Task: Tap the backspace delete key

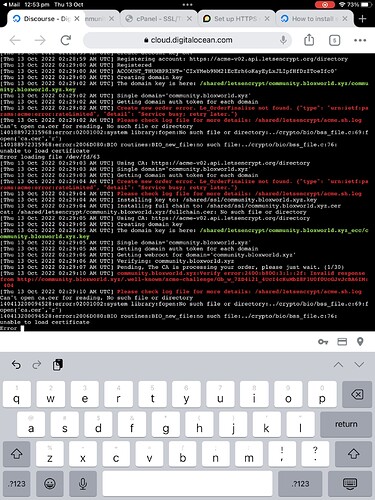Action: click(357, 395)
